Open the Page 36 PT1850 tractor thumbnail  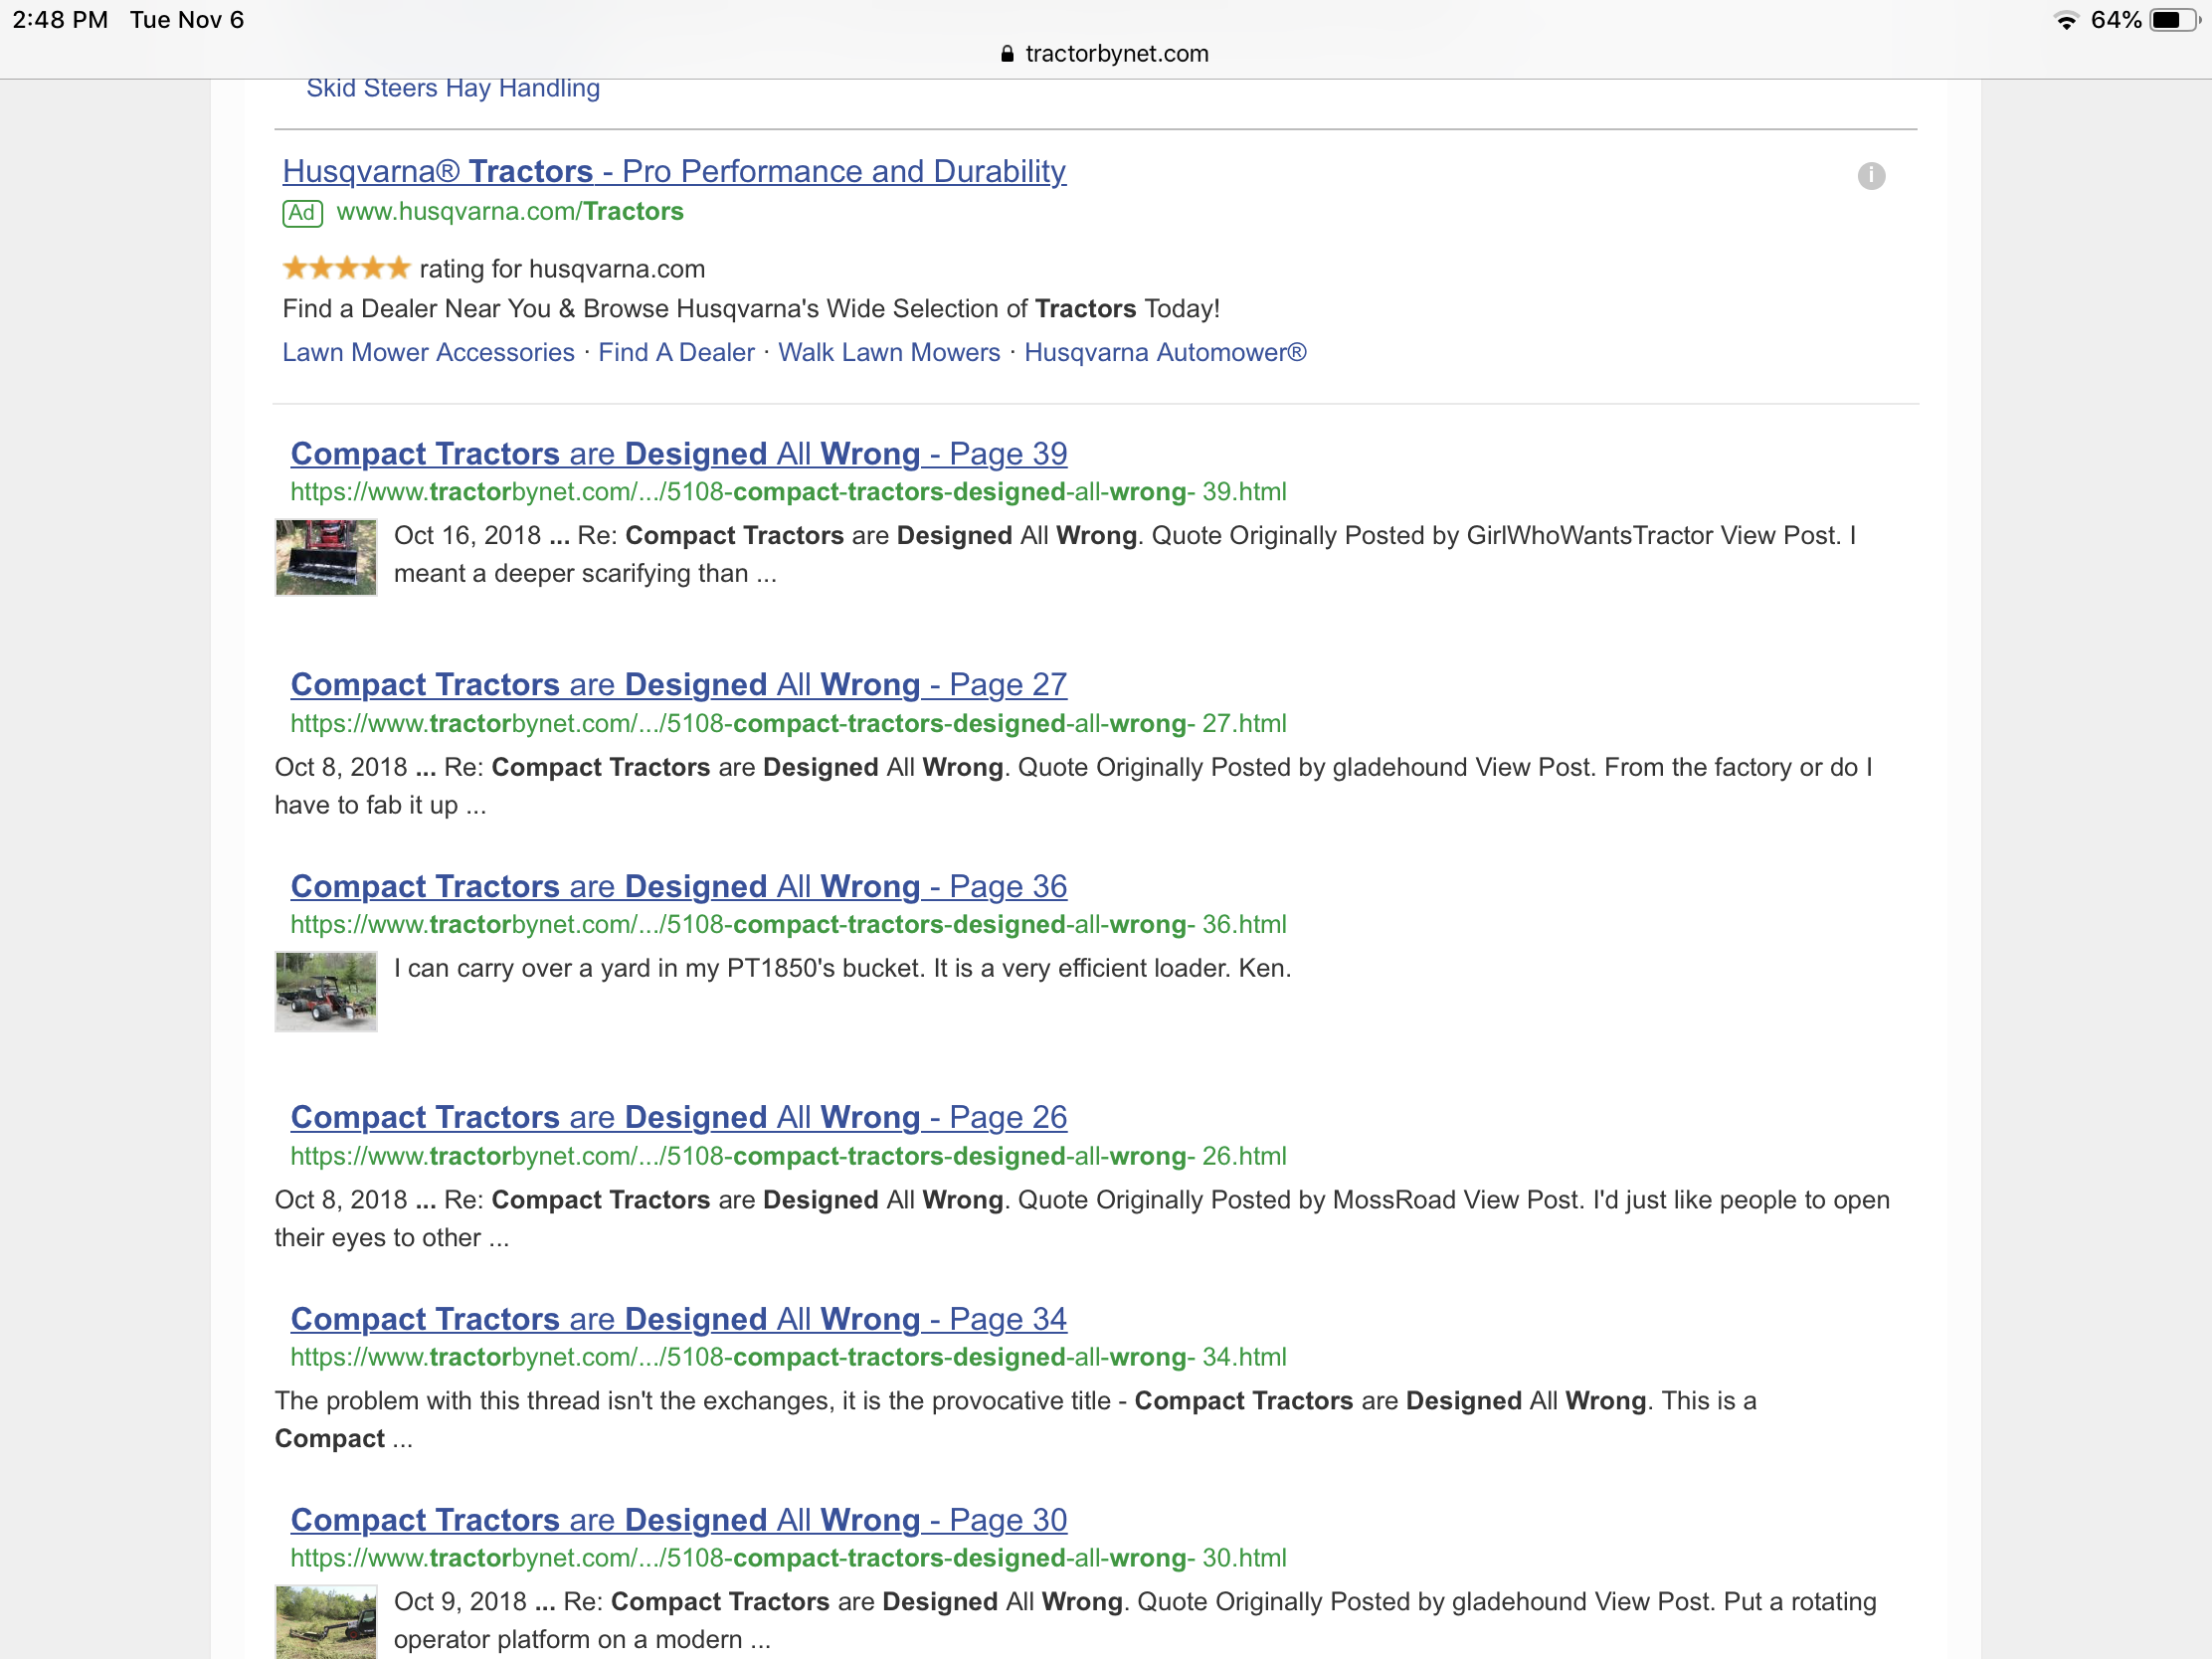tap(326, 990)
